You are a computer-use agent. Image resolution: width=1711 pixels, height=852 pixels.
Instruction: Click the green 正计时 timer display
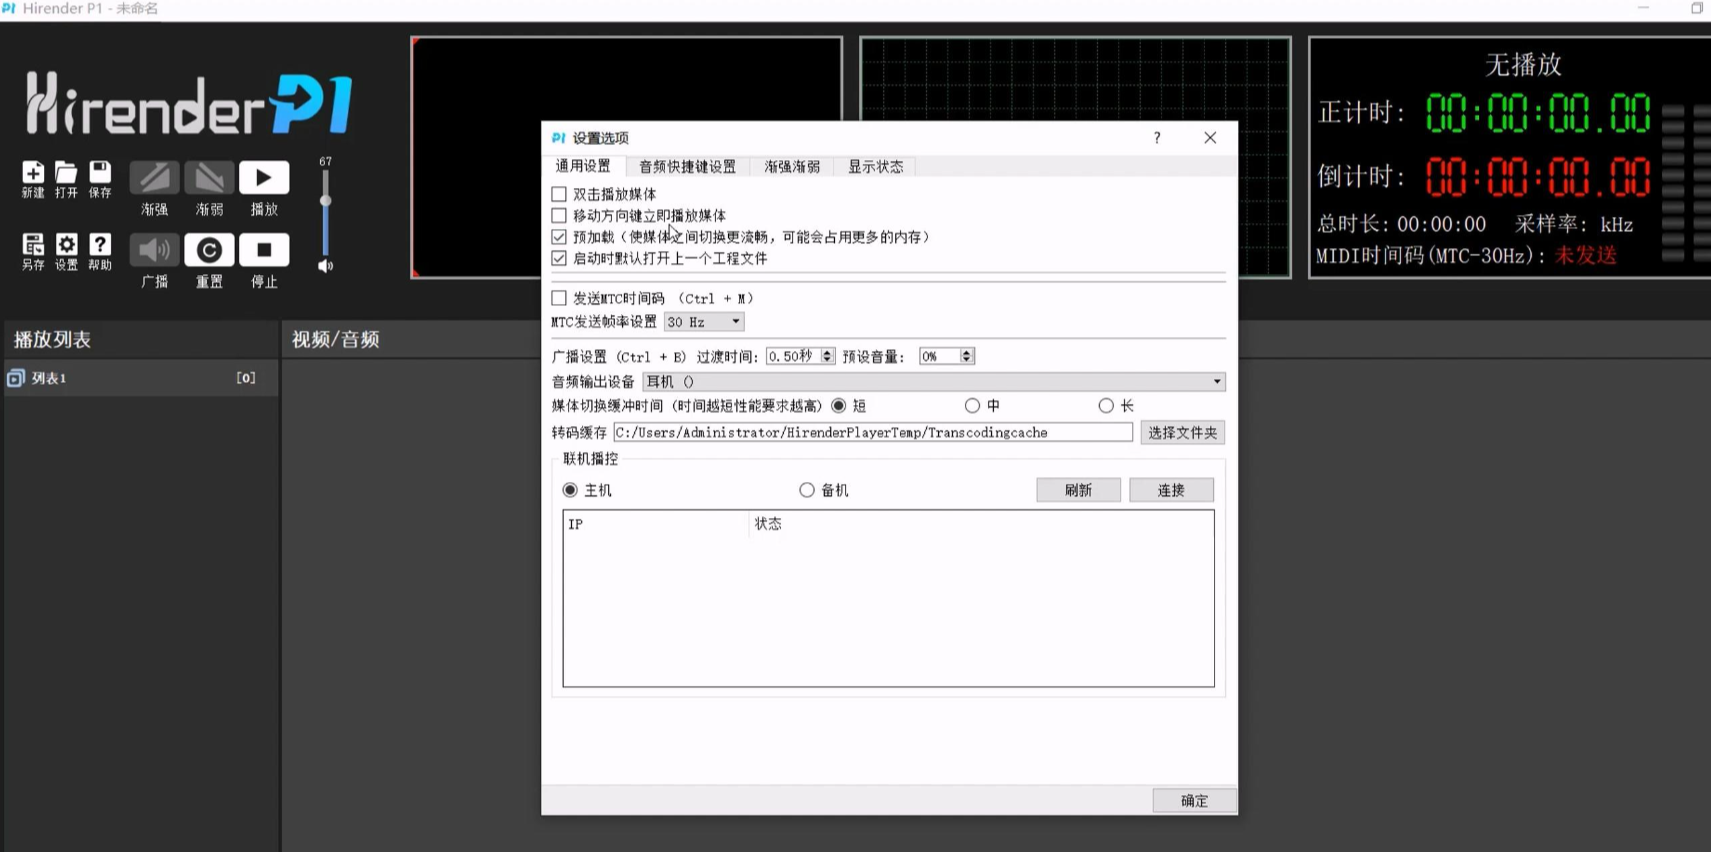pos(1538,113)
